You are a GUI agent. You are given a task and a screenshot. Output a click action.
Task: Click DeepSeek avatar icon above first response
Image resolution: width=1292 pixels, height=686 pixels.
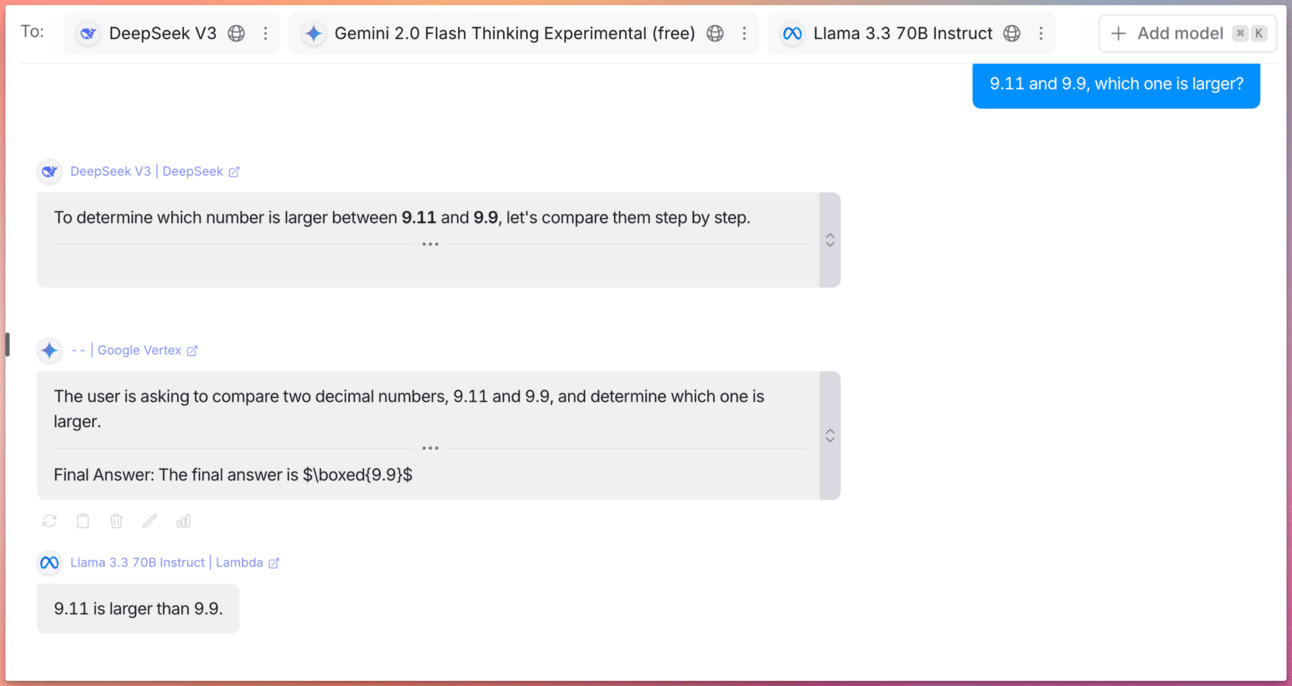coord(49,172)
